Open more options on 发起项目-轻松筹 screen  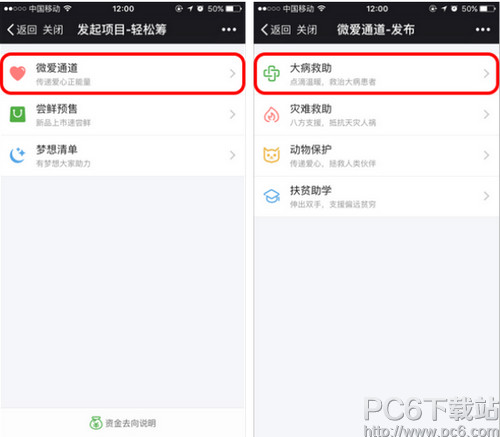[229, 30]
